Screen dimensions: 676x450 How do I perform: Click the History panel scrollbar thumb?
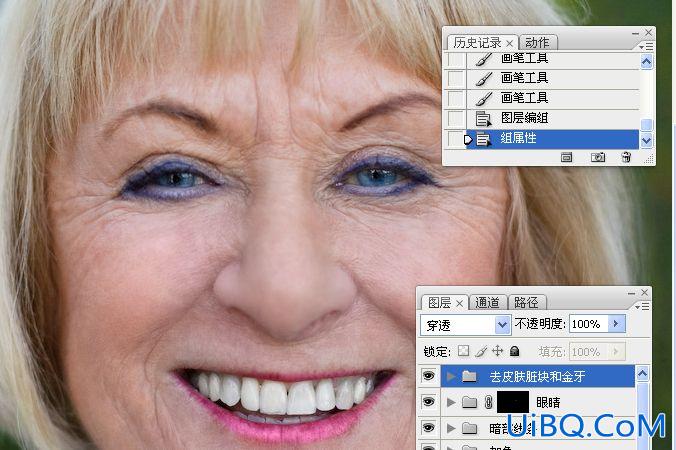(646, 125)
